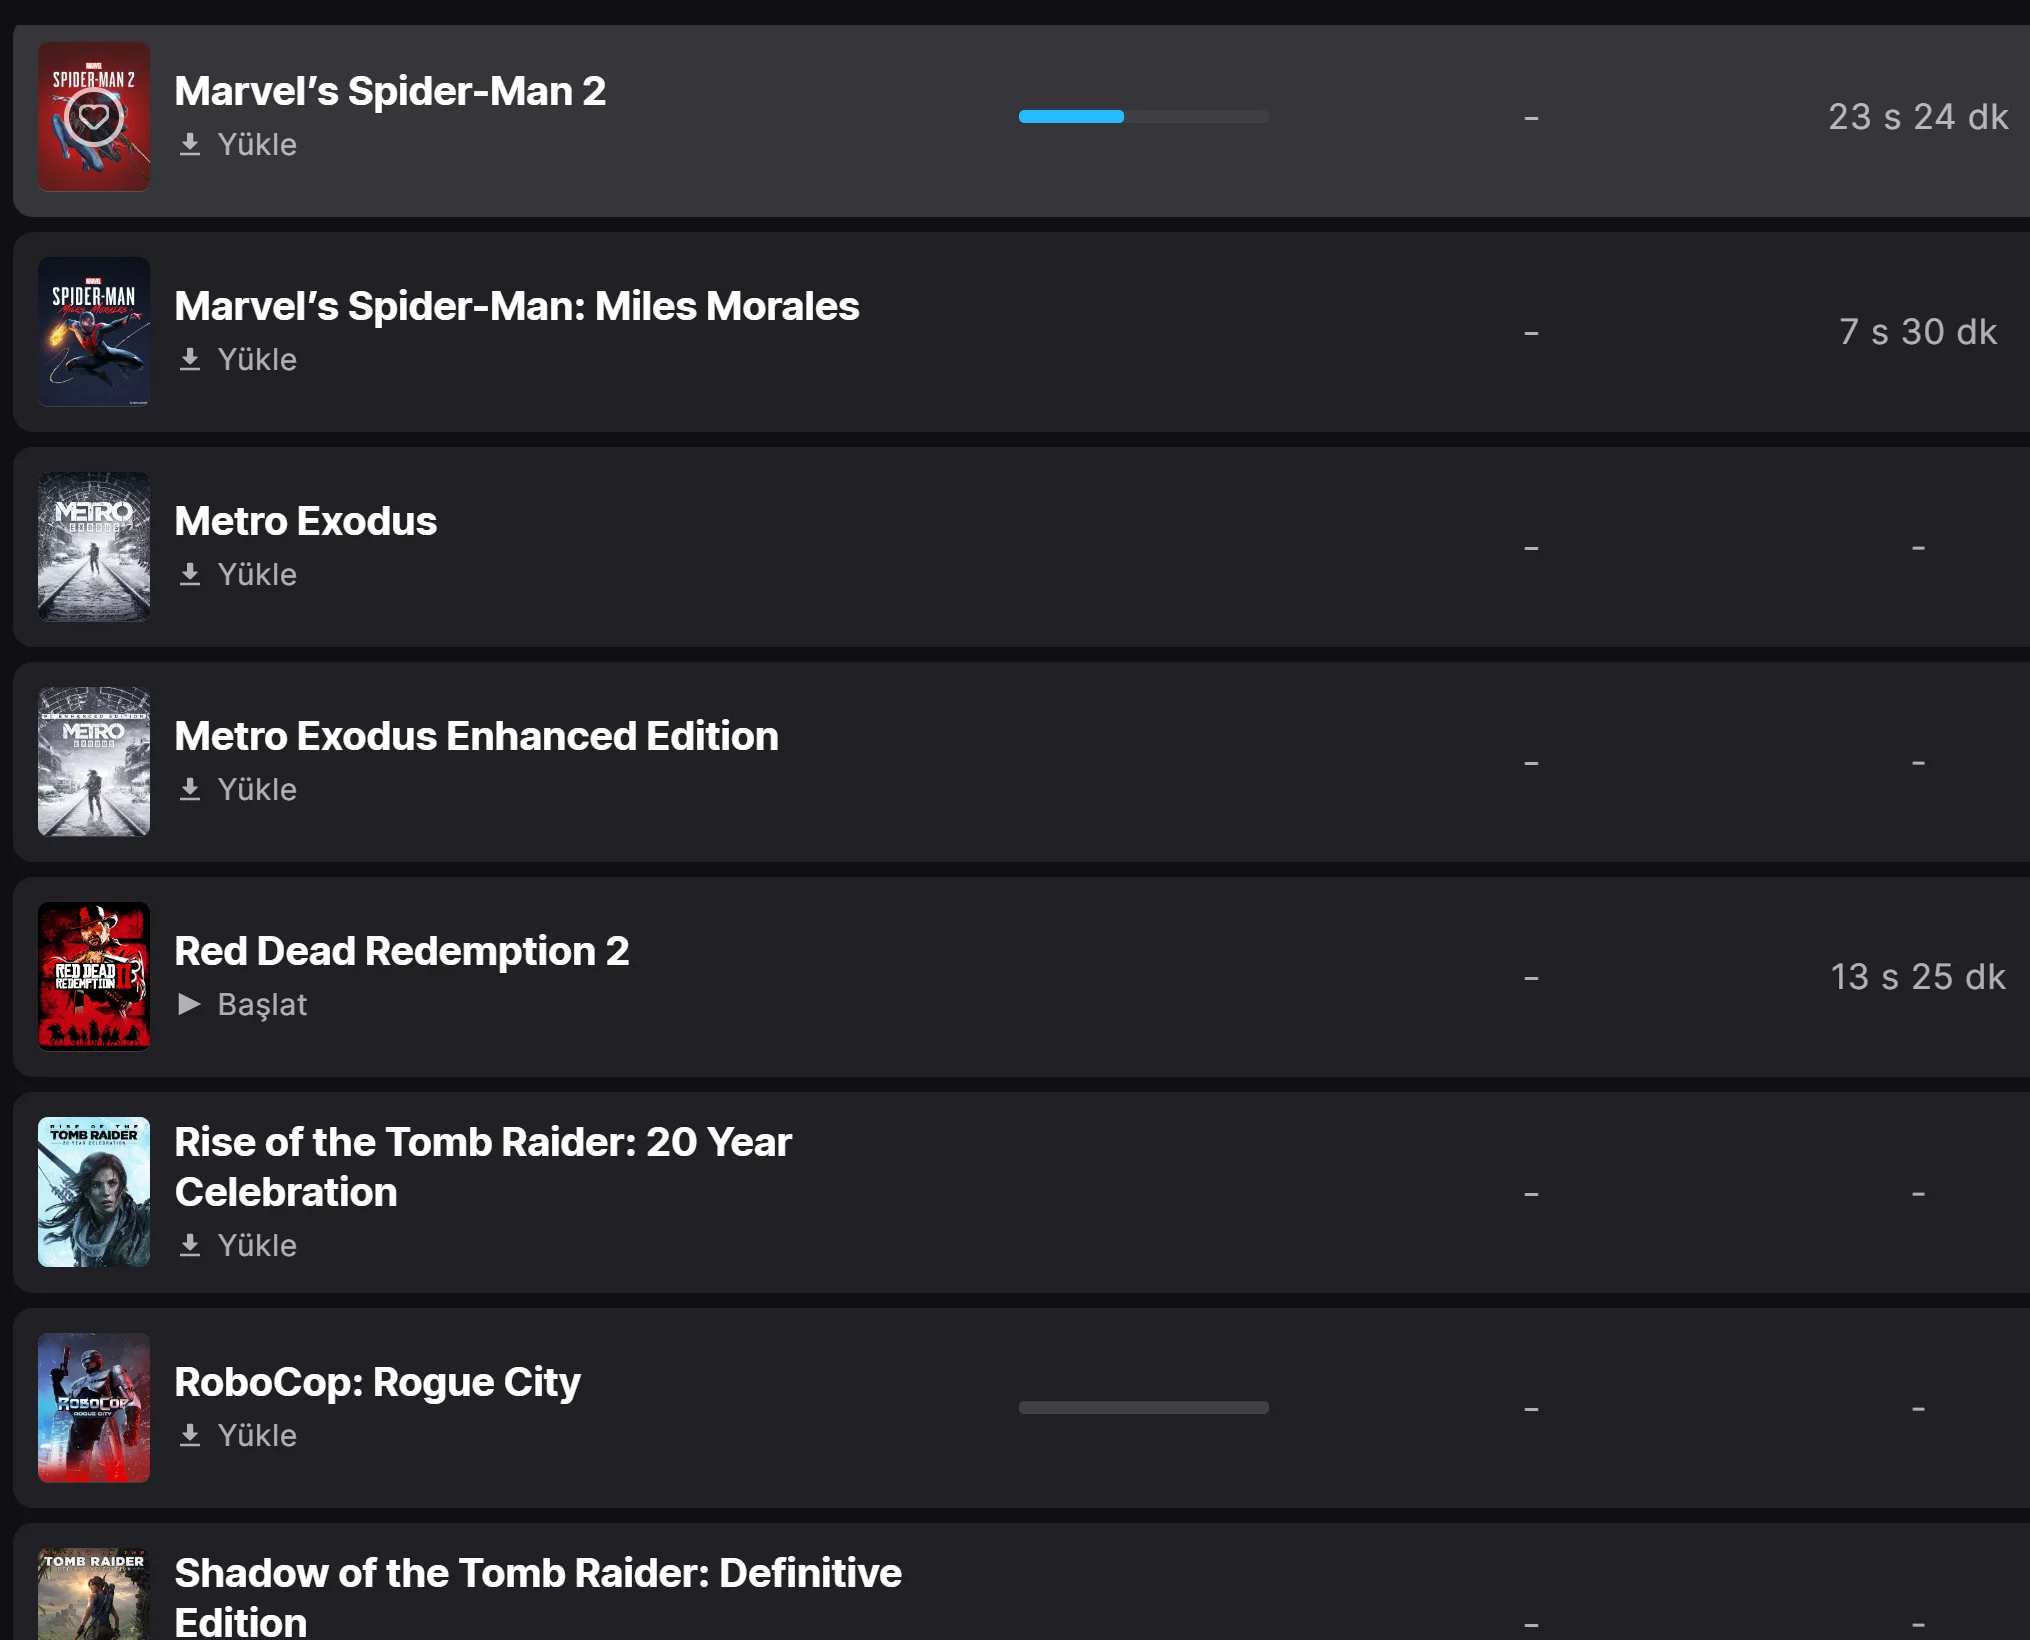
Task: Click download icon under Rise of the Tomb Raider
Action: click(190, 1246)
